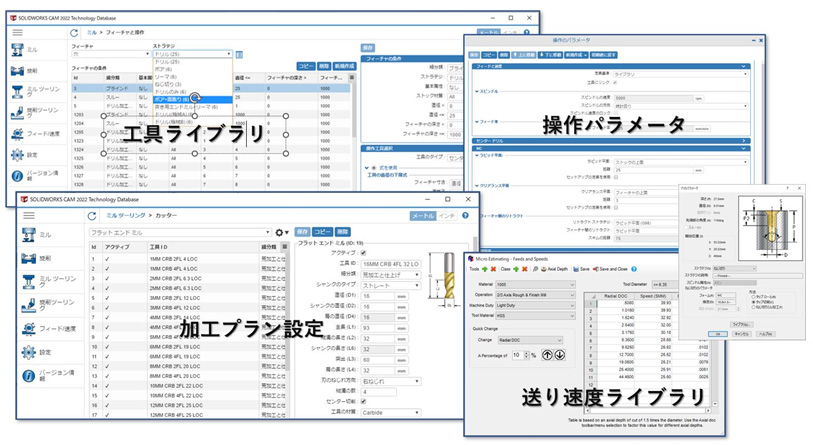Choose リーマ in ストラテジ dropdown list
The image size is (813, 445).
pyautogui.click(x=193, y=77)
